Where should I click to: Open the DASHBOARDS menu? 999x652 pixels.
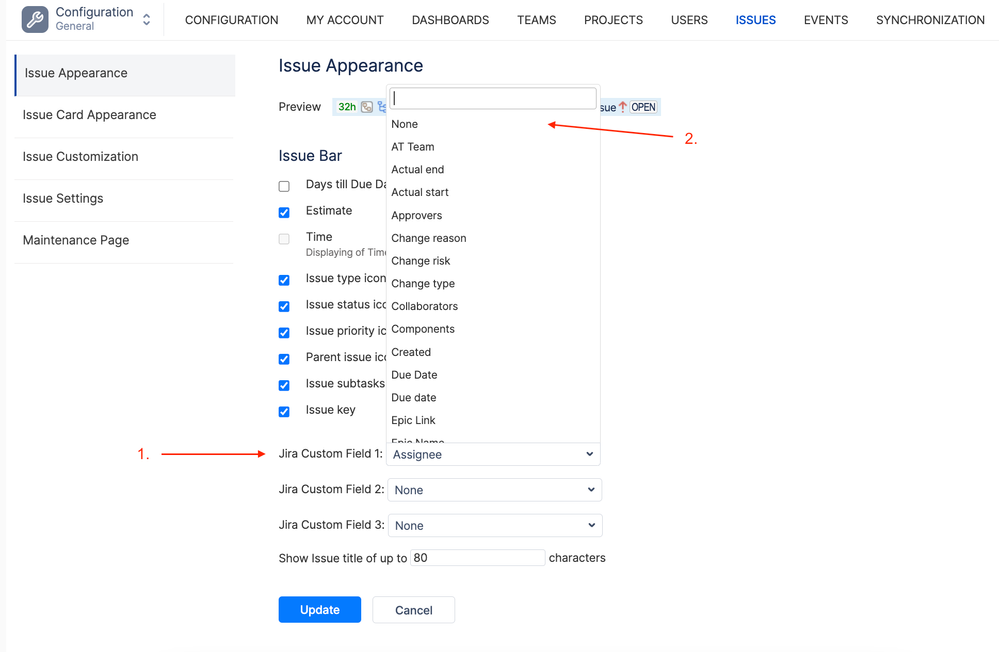point(450,20)
